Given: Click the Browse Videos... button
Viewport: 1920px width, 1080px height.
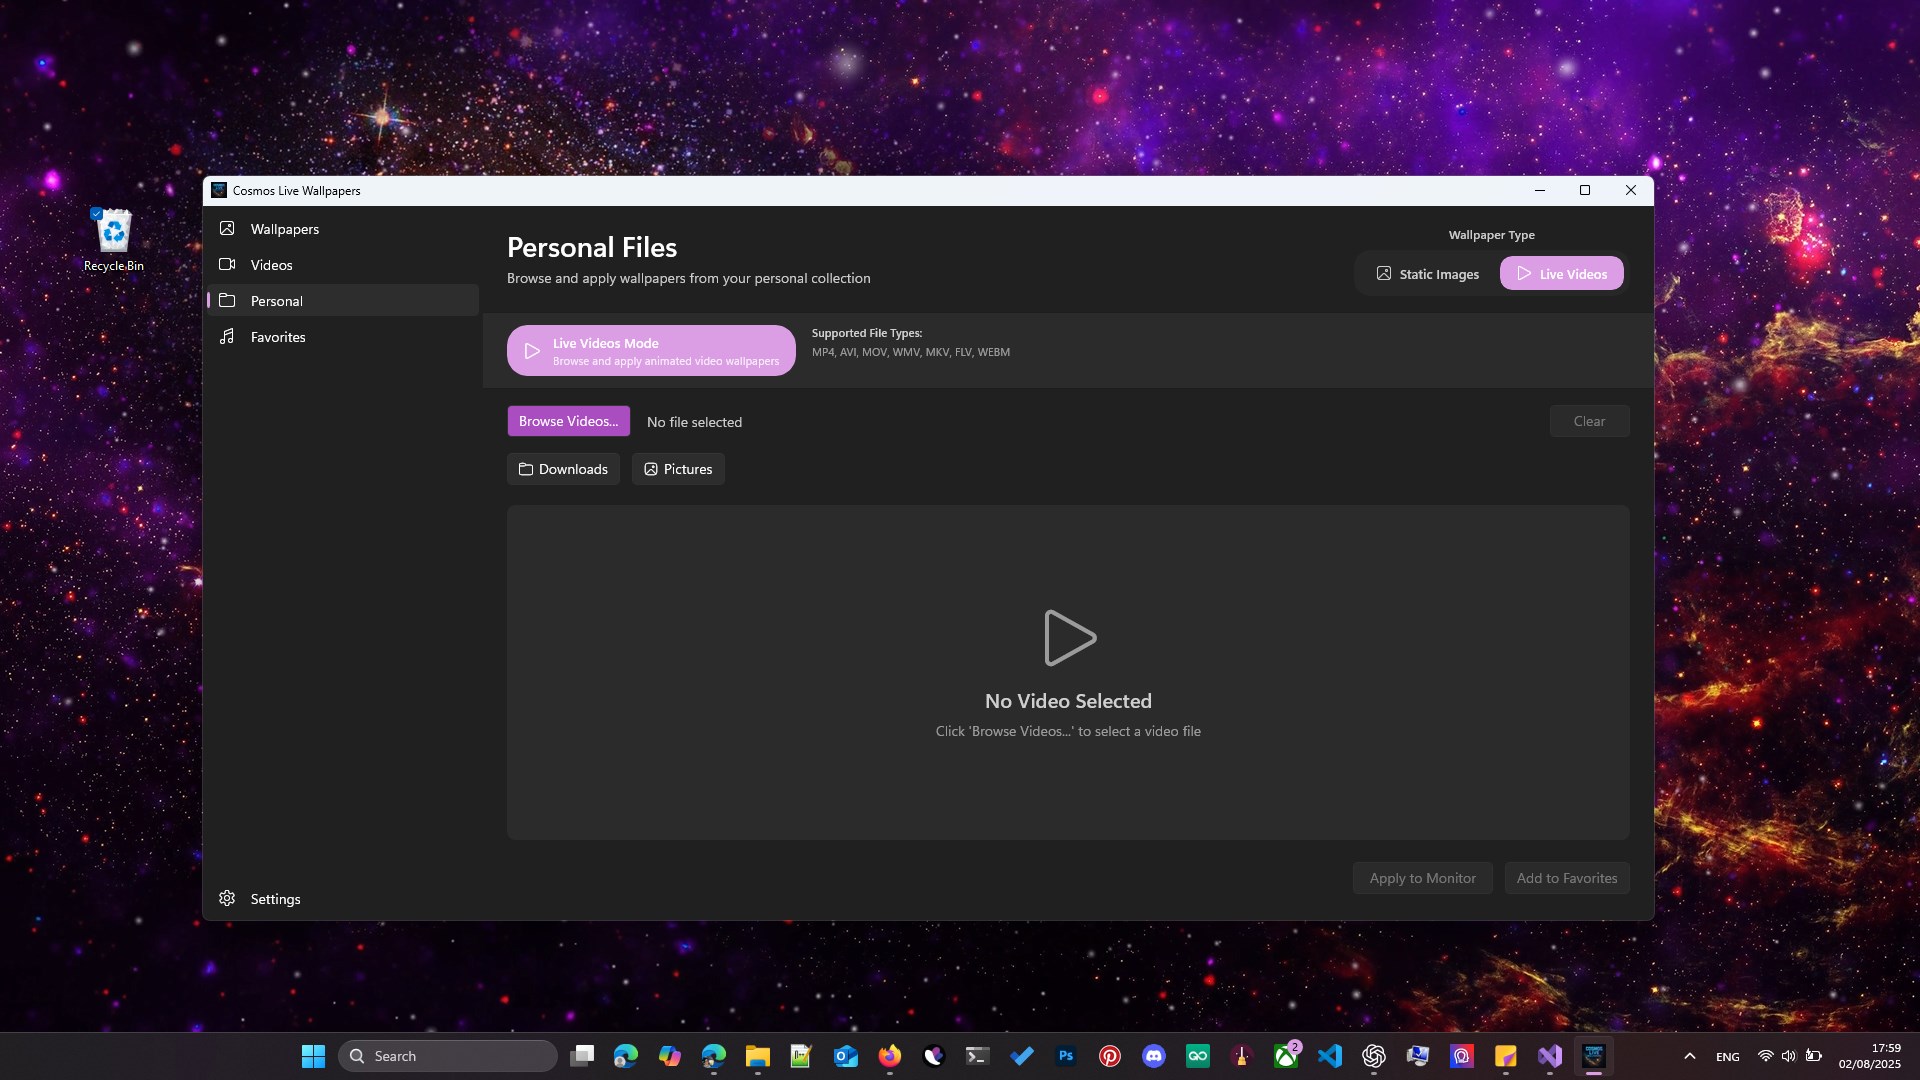Looking at the screenshot, I should (x=568, y=421).
